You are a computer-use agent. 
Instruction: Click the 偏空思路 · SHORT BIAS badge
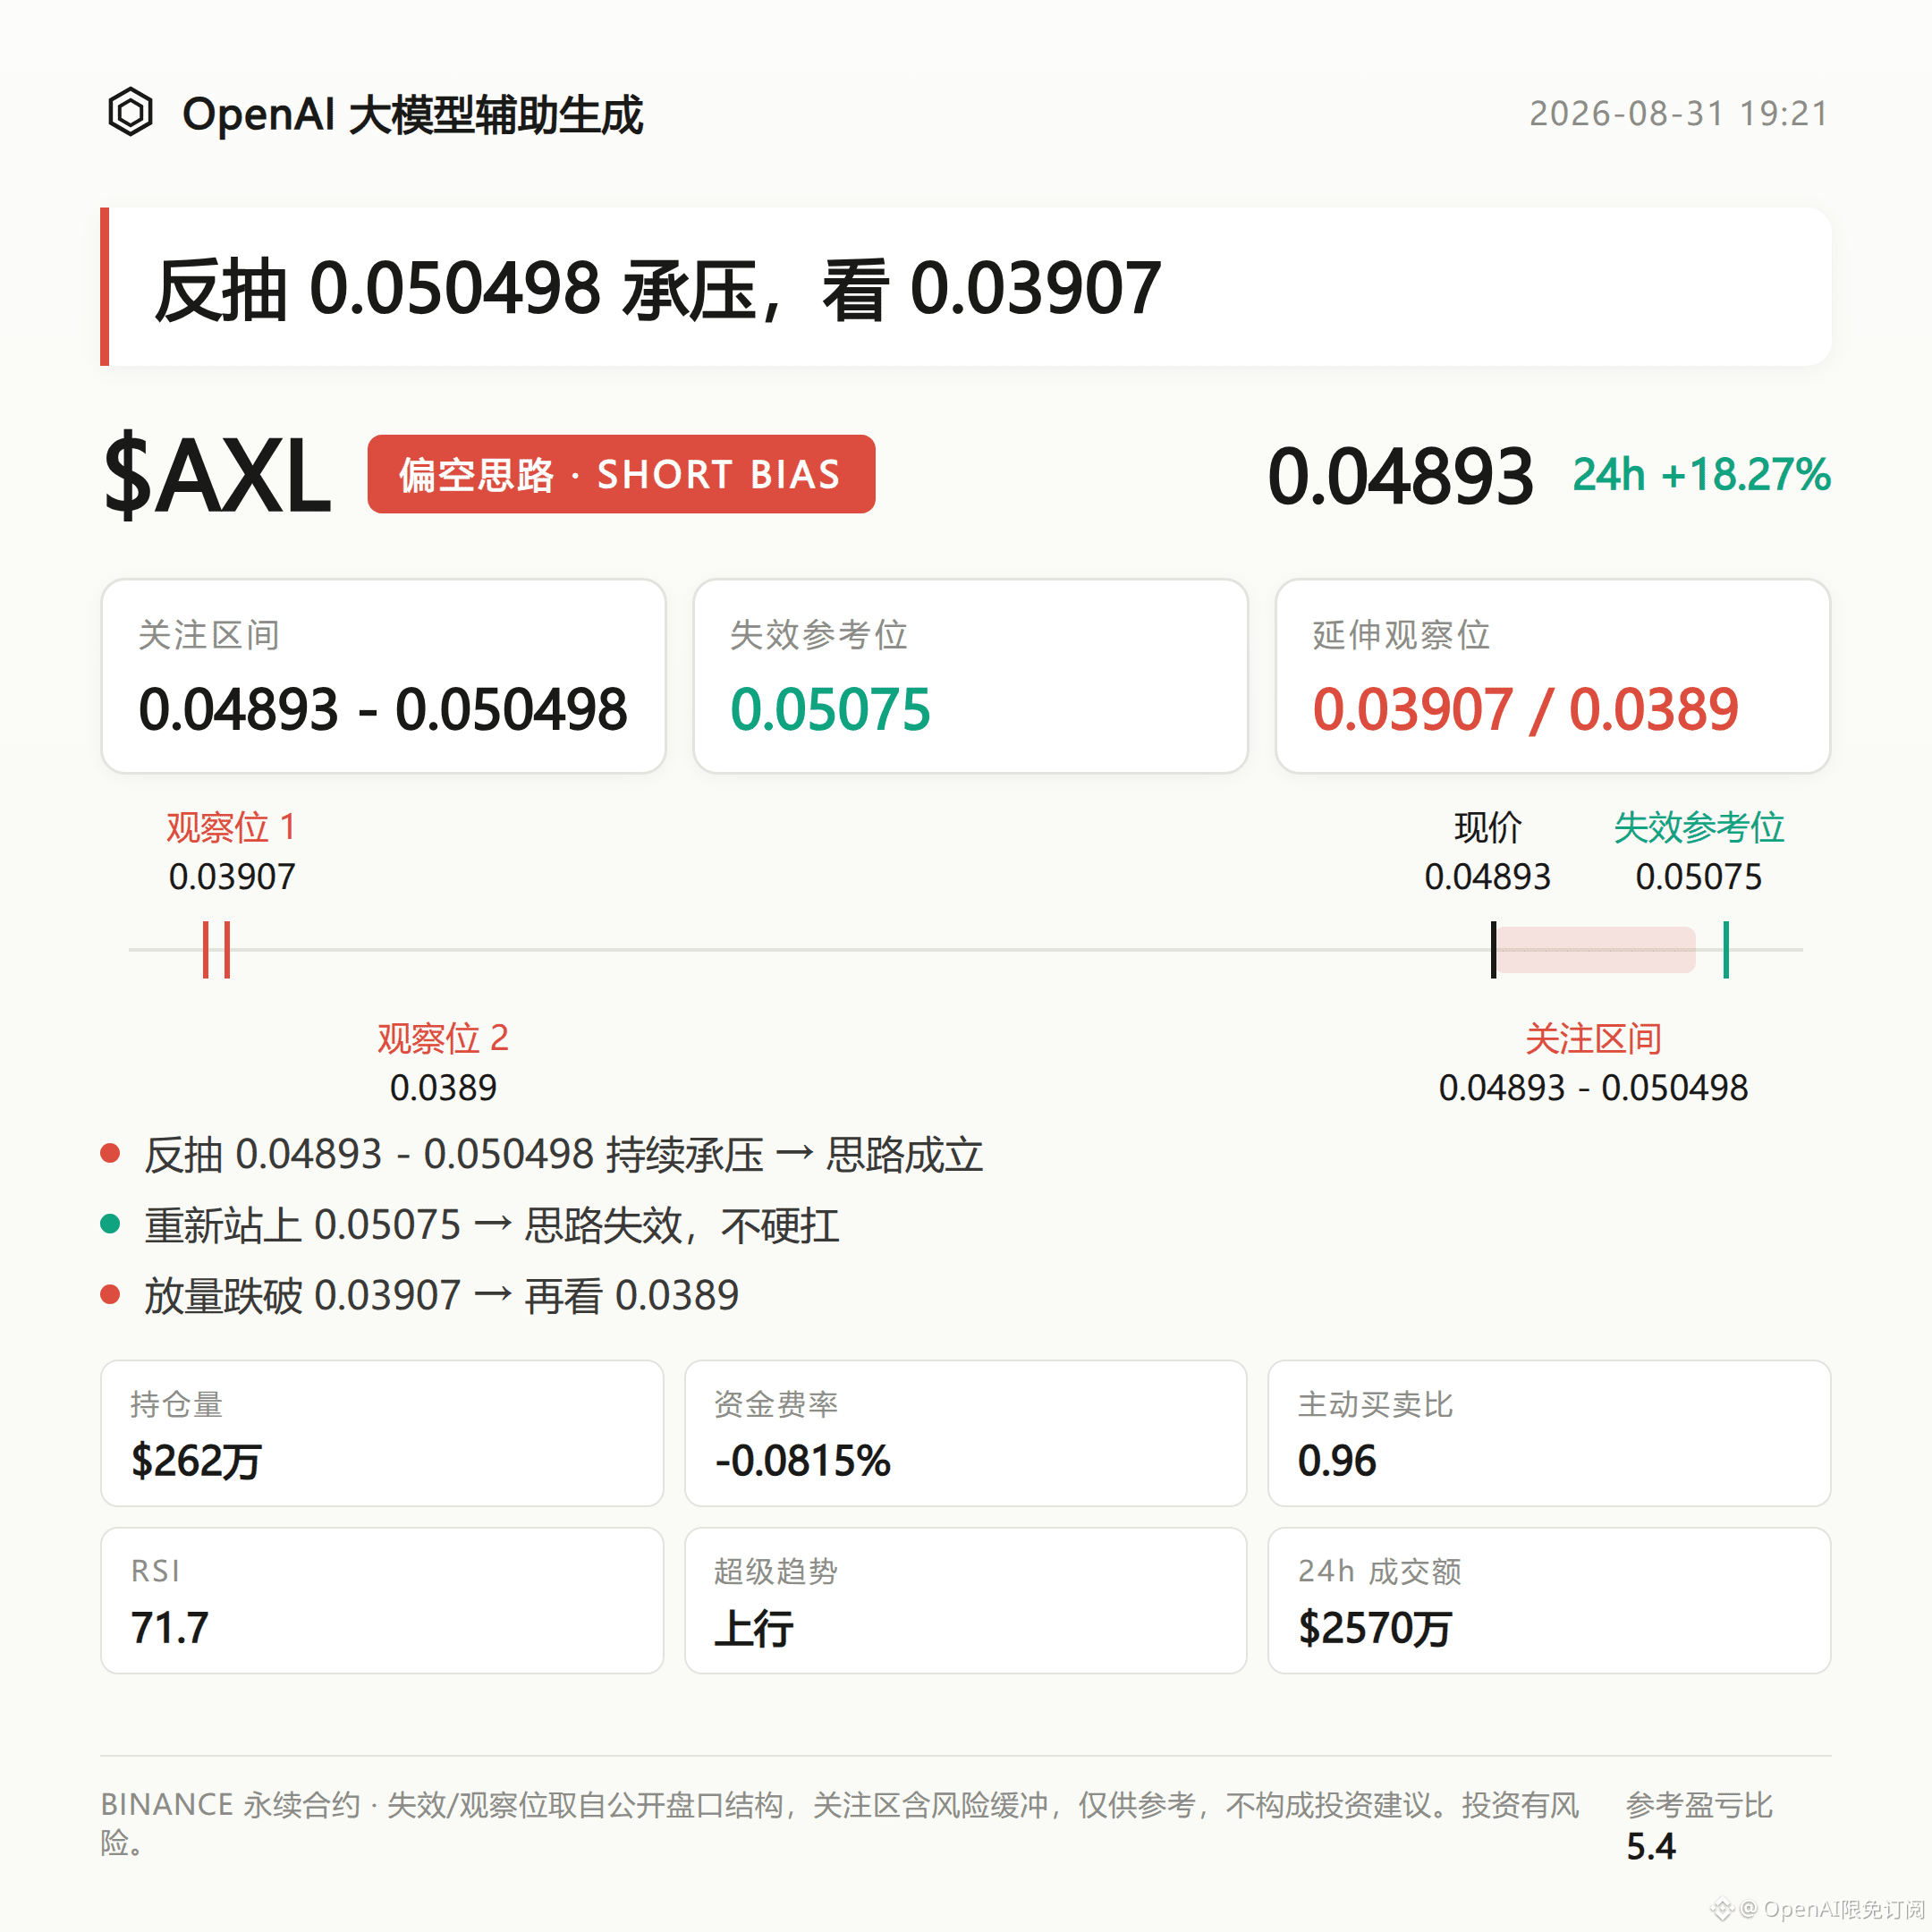[x=621, y=474]
